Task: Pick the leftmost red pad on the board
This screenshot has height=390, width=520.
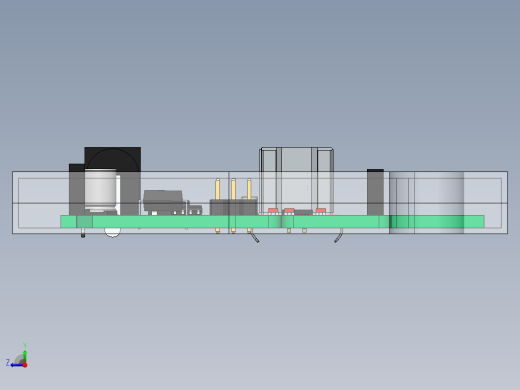Action: pyautogui.click(x=273, y=211)
